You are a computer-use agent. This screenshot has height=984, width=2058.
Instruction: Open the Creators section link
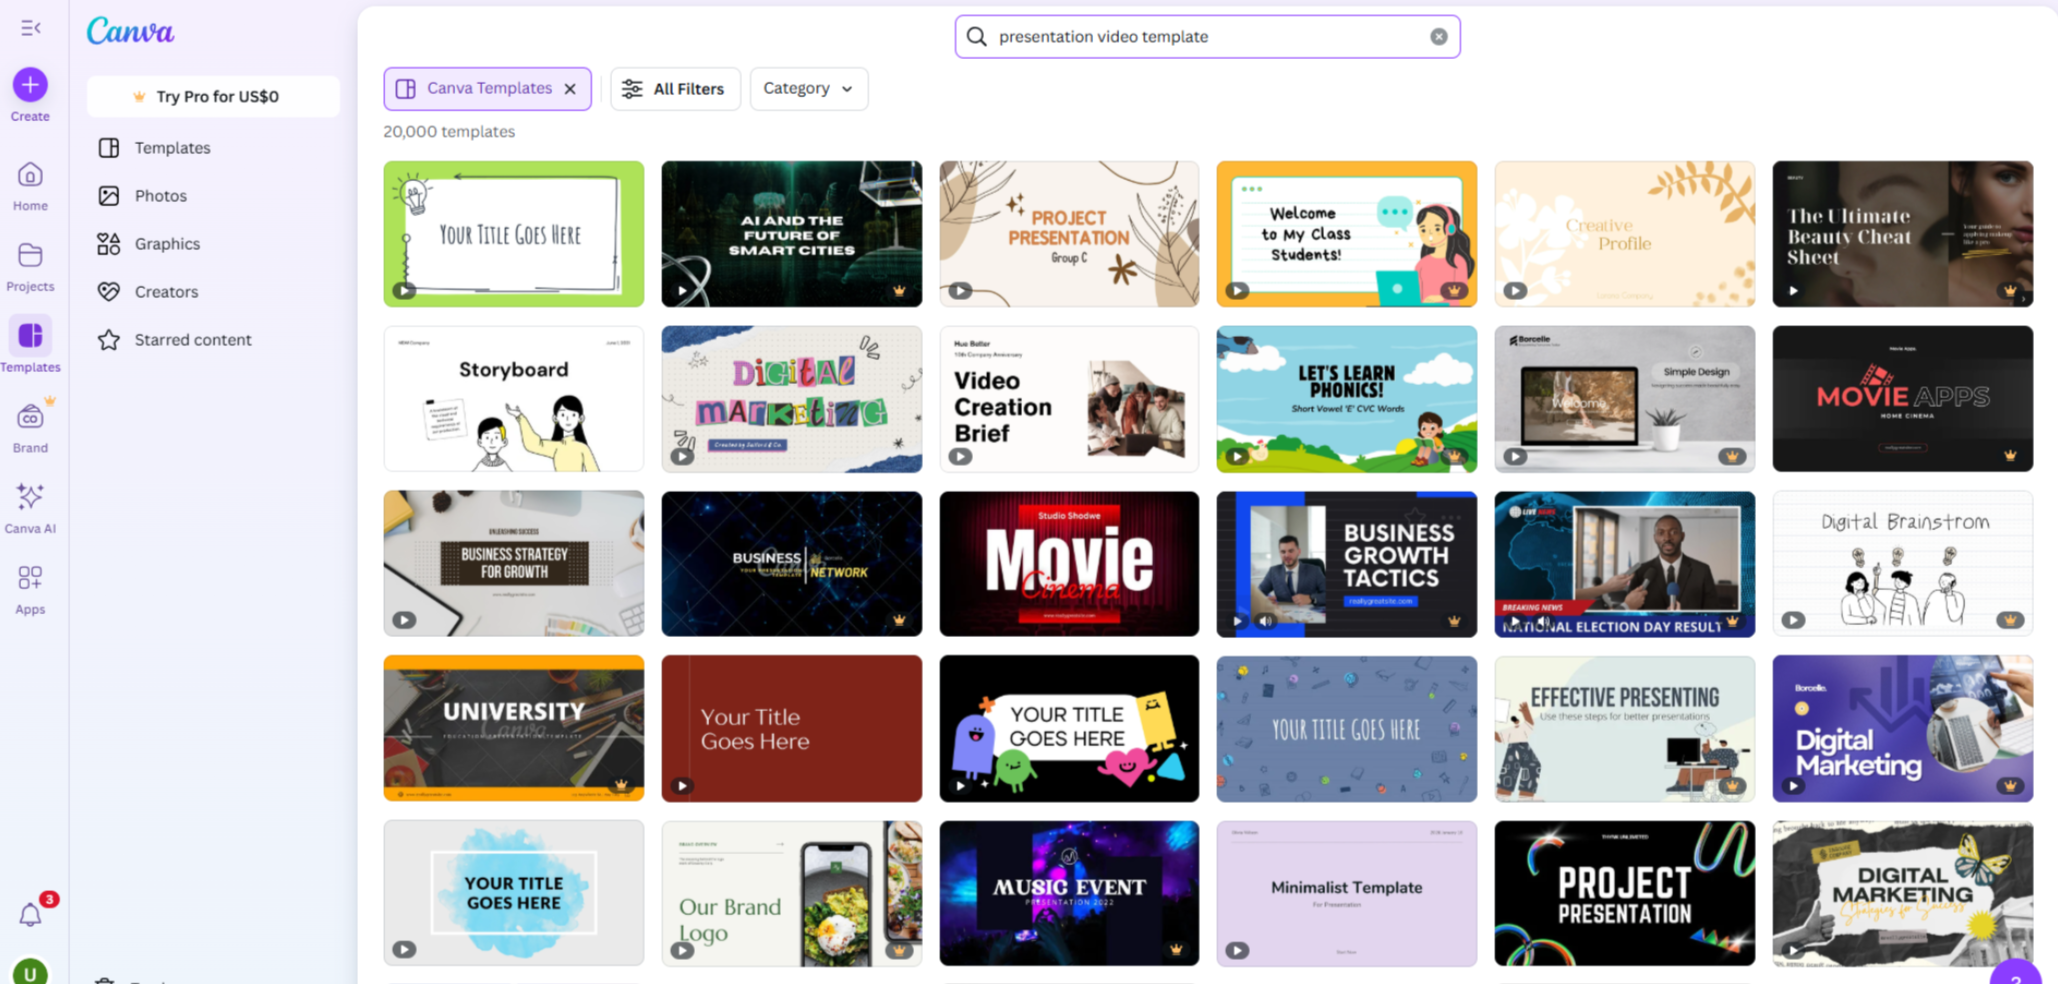pyautogui.click(x=165, y=291)
